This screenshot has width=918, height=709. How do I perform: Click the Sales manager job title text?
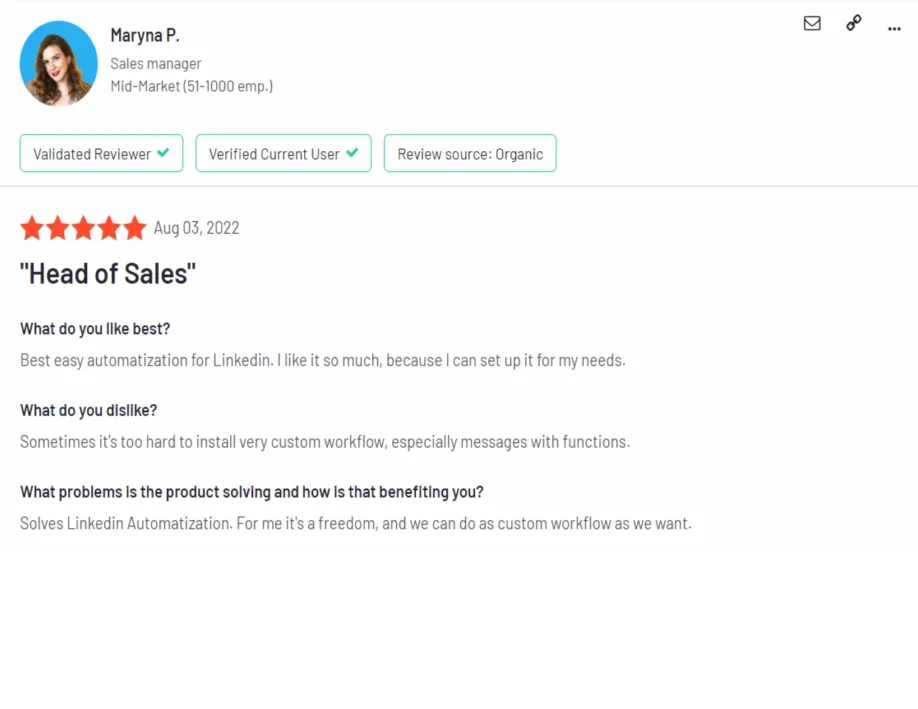click(156, 64)
